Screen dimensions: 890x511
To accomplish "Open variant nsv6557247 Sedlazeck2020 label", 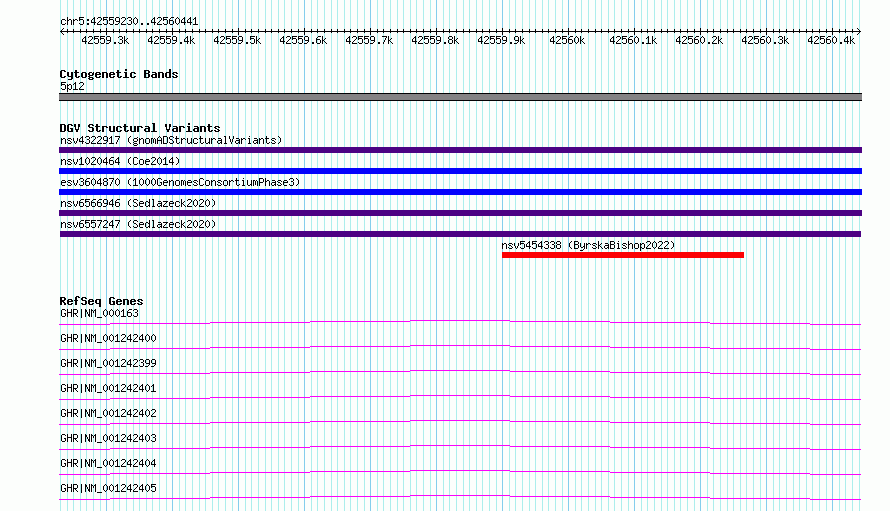I will [138, 224].
